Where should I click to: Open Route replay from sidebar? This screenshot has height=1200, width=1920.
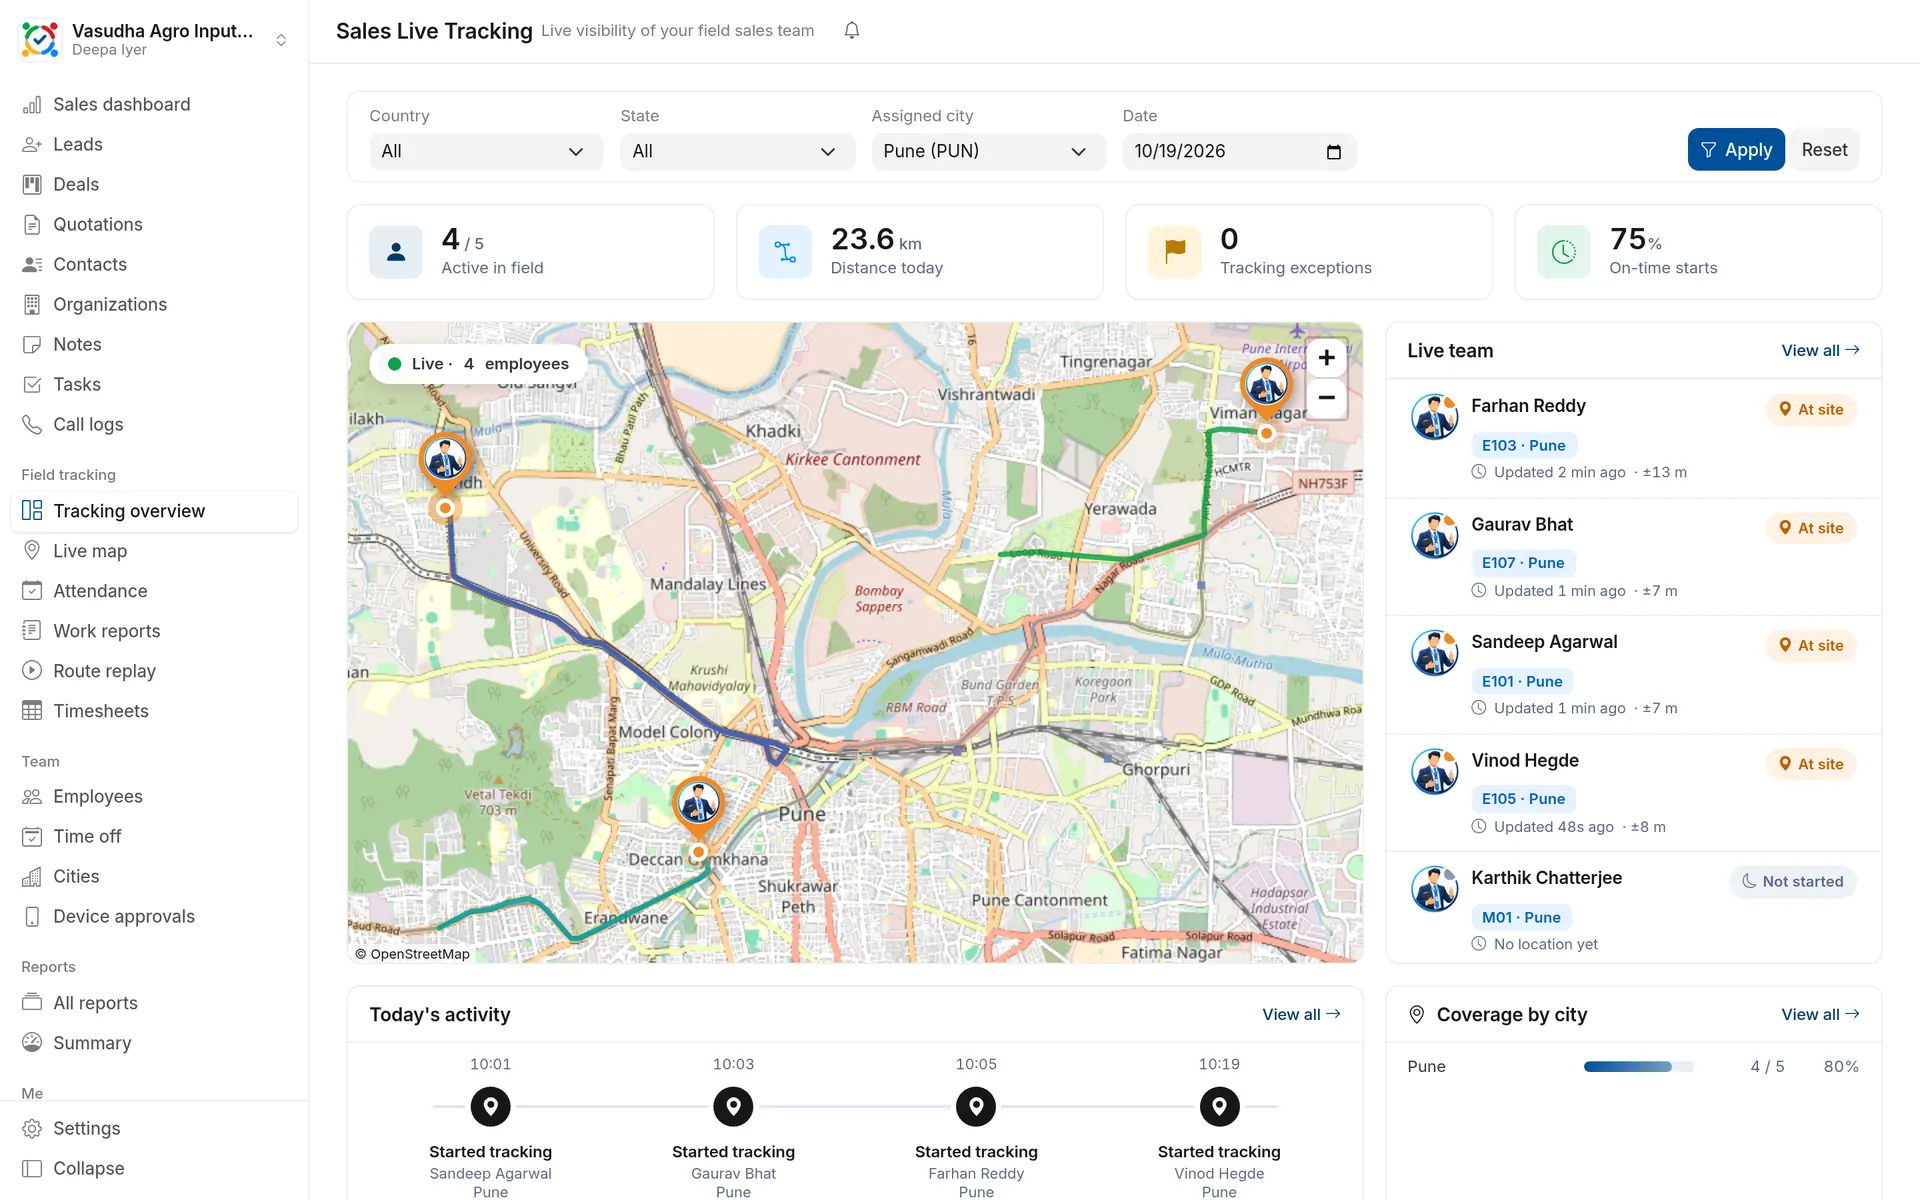(154, 671)
